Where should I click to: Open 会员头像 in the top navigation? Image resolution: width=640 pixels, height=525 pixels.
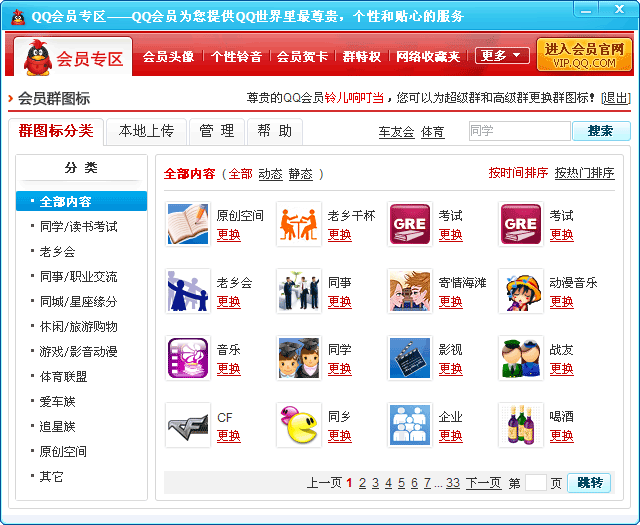pos(168,56)
